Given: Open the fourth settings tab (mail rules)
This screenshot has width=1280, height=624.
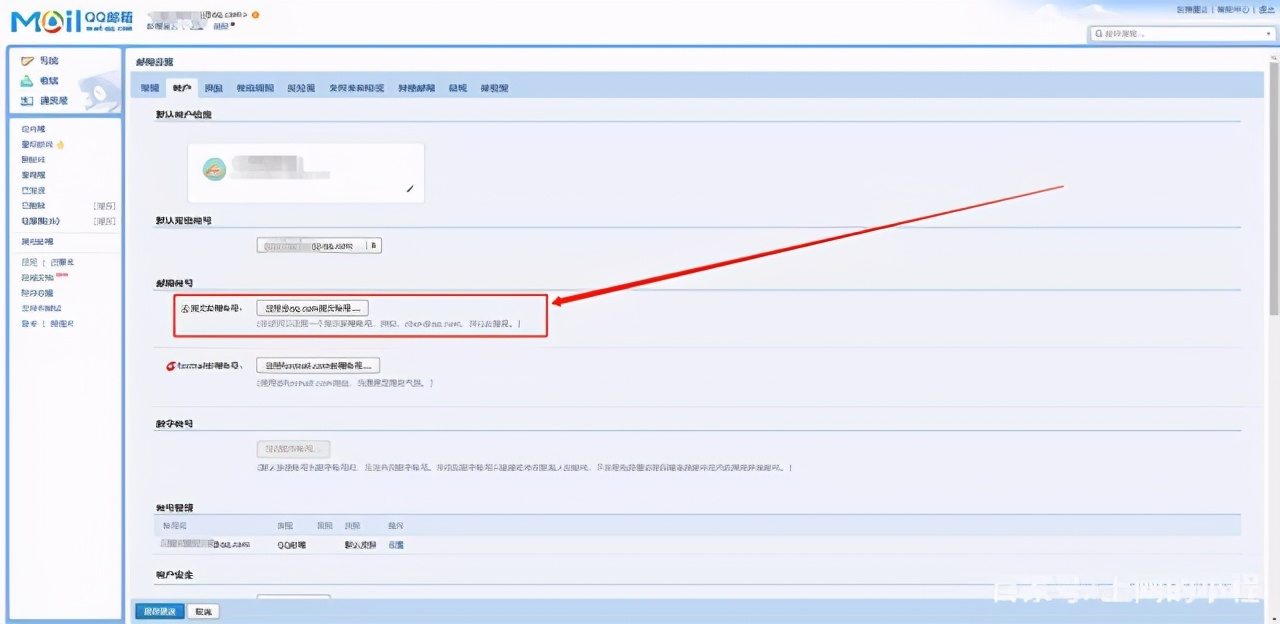Looking at the screenshot, I should [255, 88].
